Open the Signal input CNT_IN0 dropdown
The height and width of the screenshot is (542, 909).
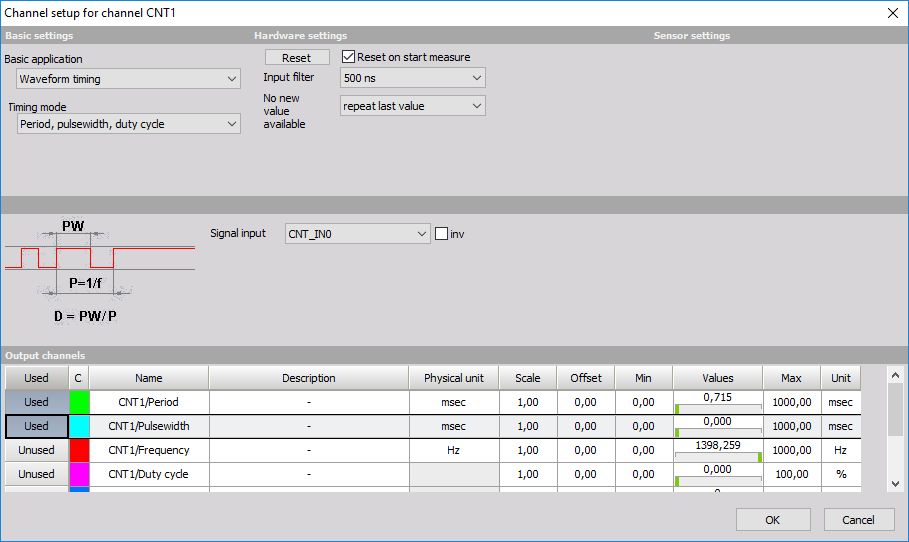pos(357,234)
